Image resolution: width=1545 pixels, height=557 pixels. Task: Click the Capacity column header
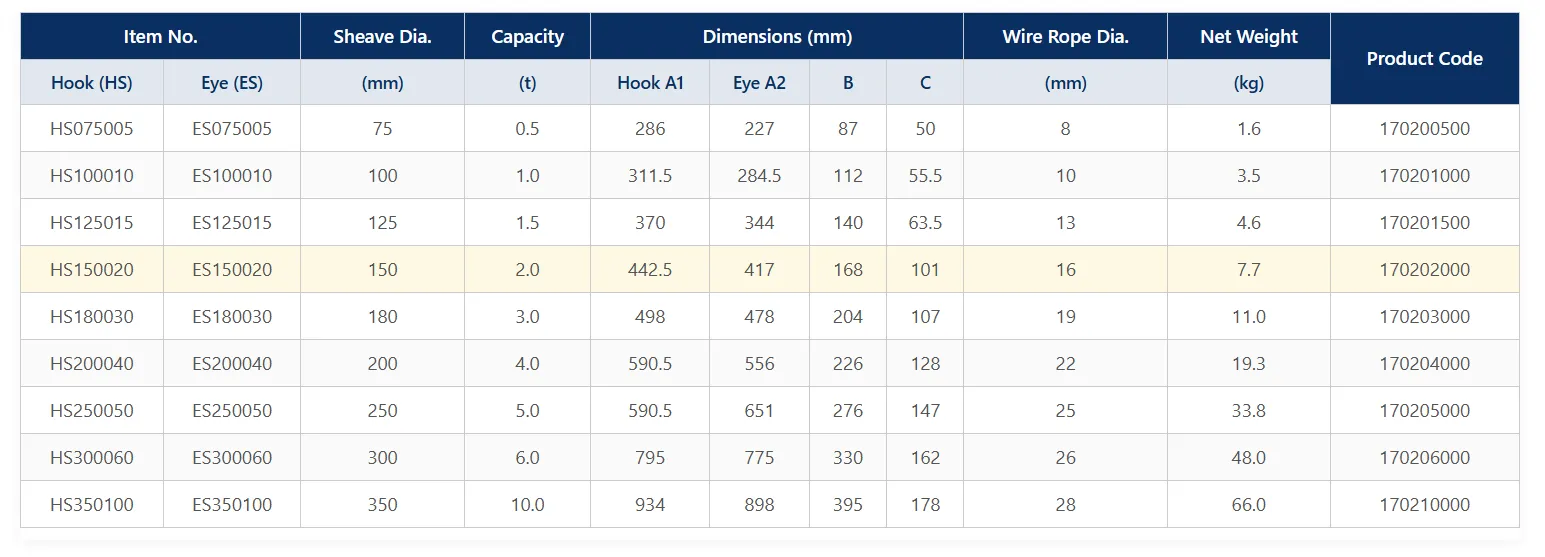click(527, 37)
